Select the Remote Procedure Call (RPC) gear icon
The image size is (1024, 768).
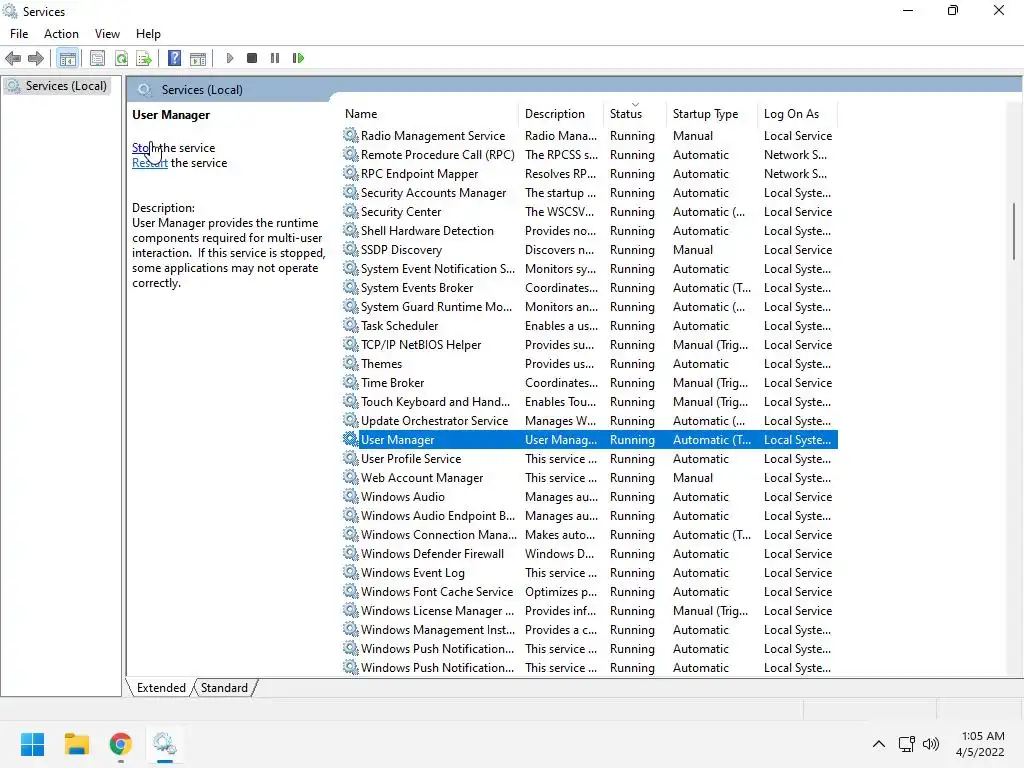coord(351,155)
